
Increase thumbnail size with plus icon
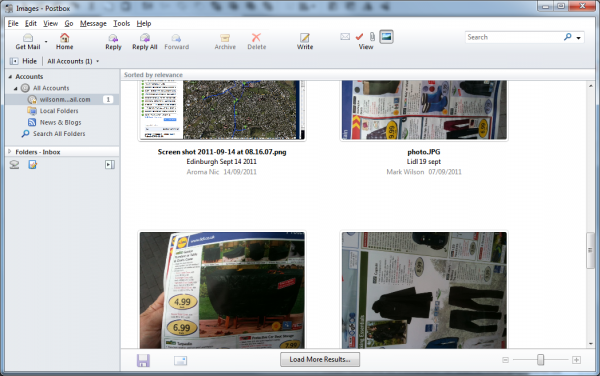pos(576,360)
